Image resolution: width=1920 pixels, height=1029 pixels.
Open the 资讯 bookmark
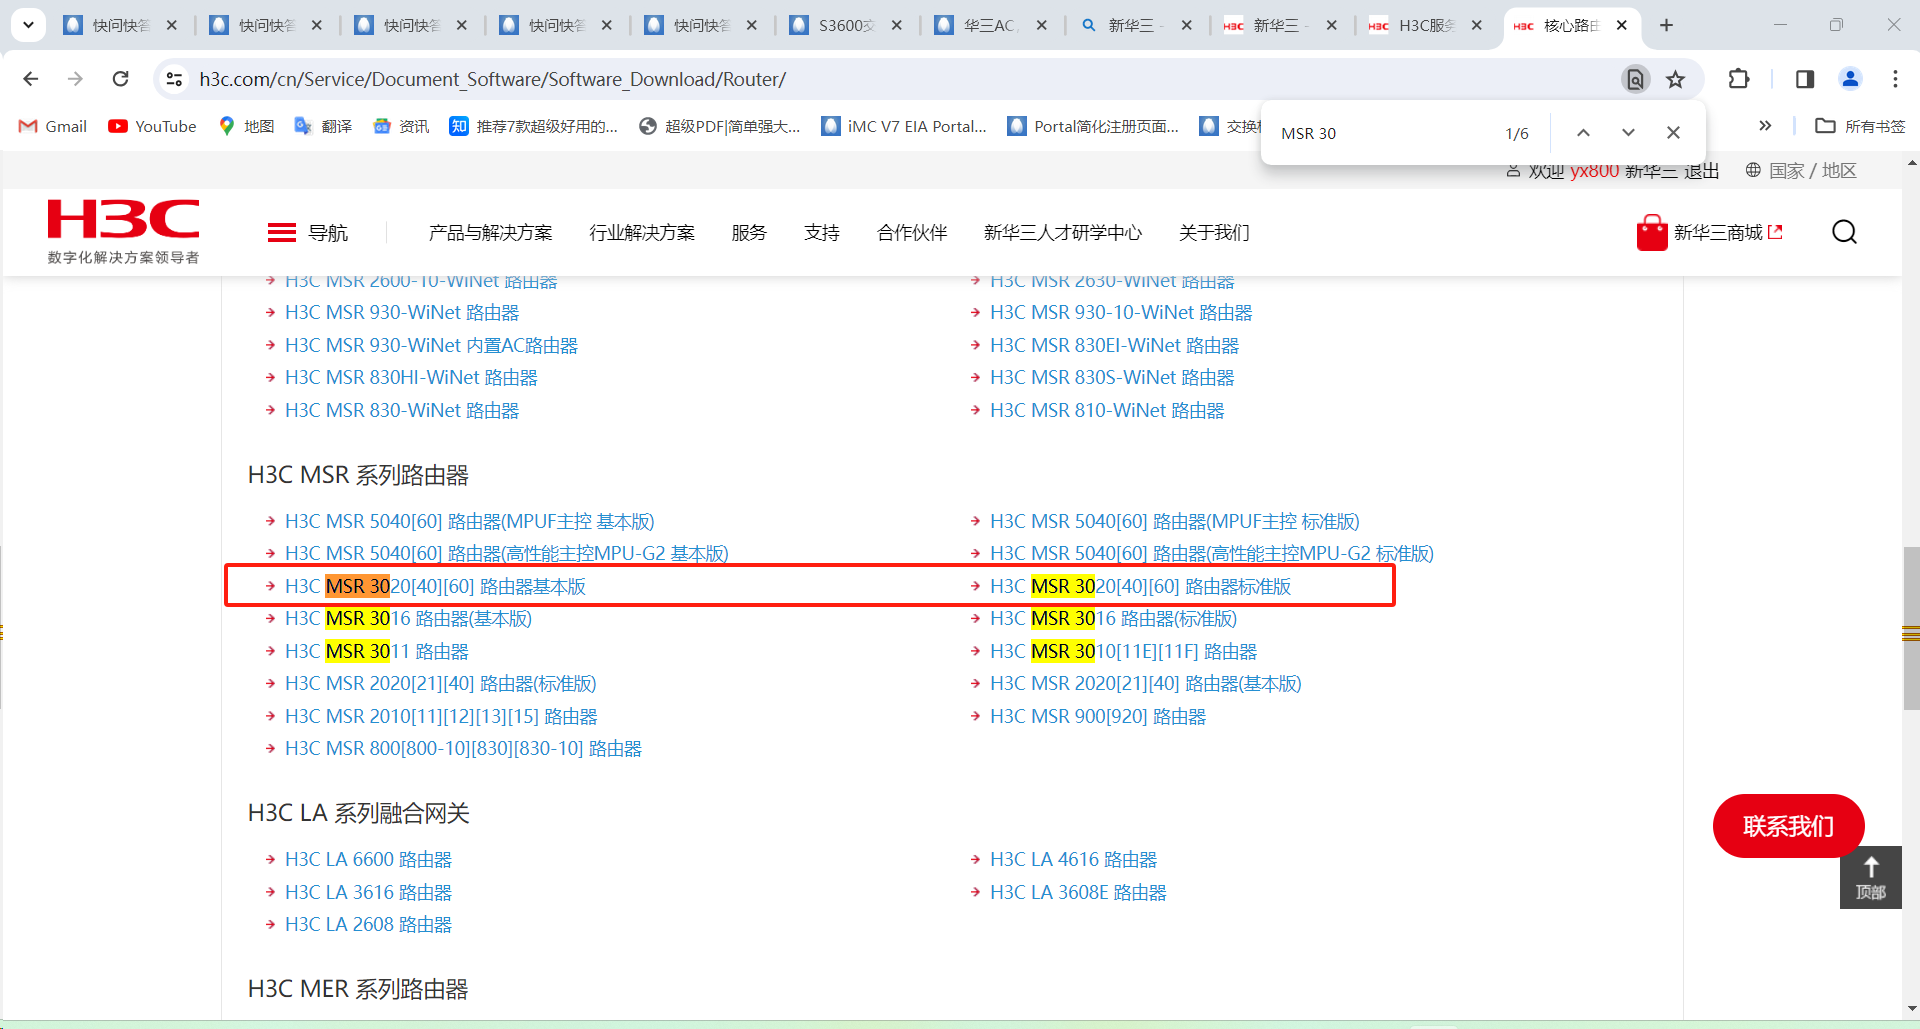401,126
